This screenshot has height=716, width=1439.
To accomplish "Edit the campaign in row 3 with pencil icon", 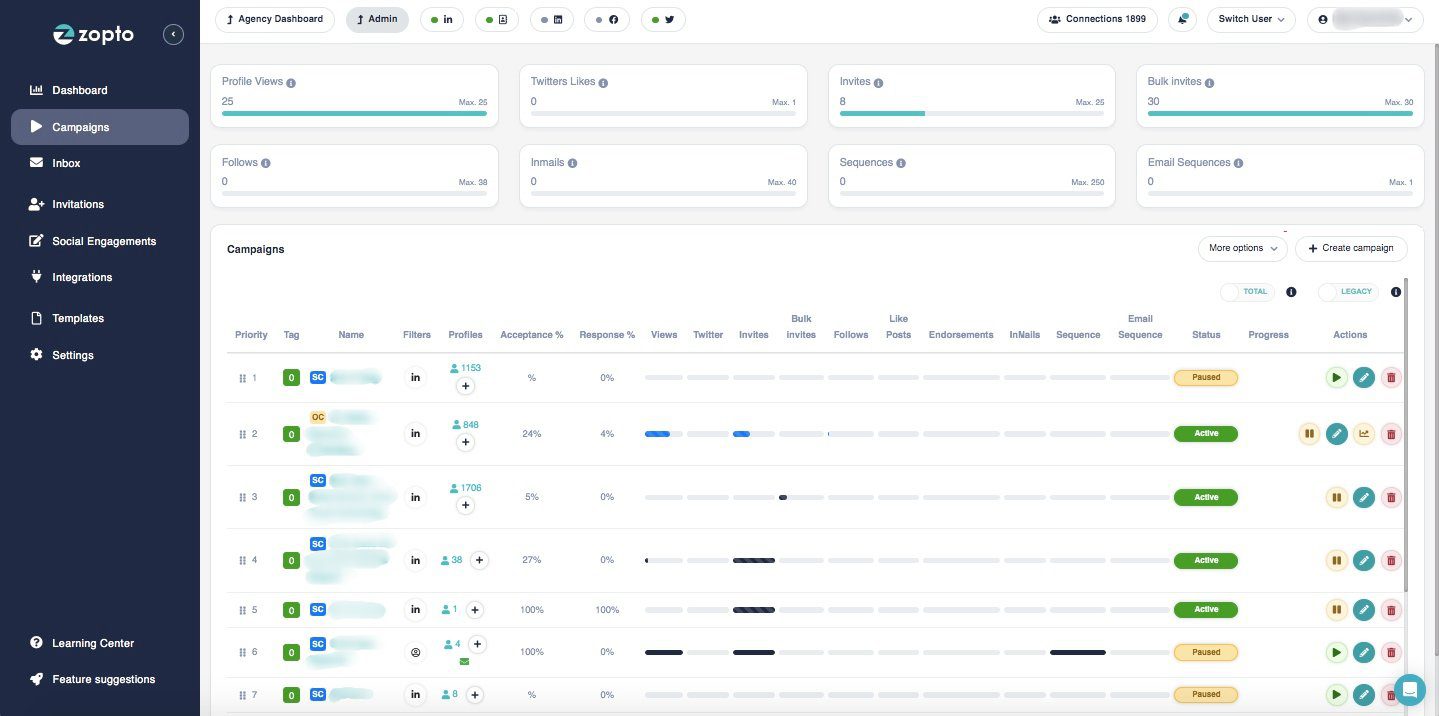I will coord(1364,497).
